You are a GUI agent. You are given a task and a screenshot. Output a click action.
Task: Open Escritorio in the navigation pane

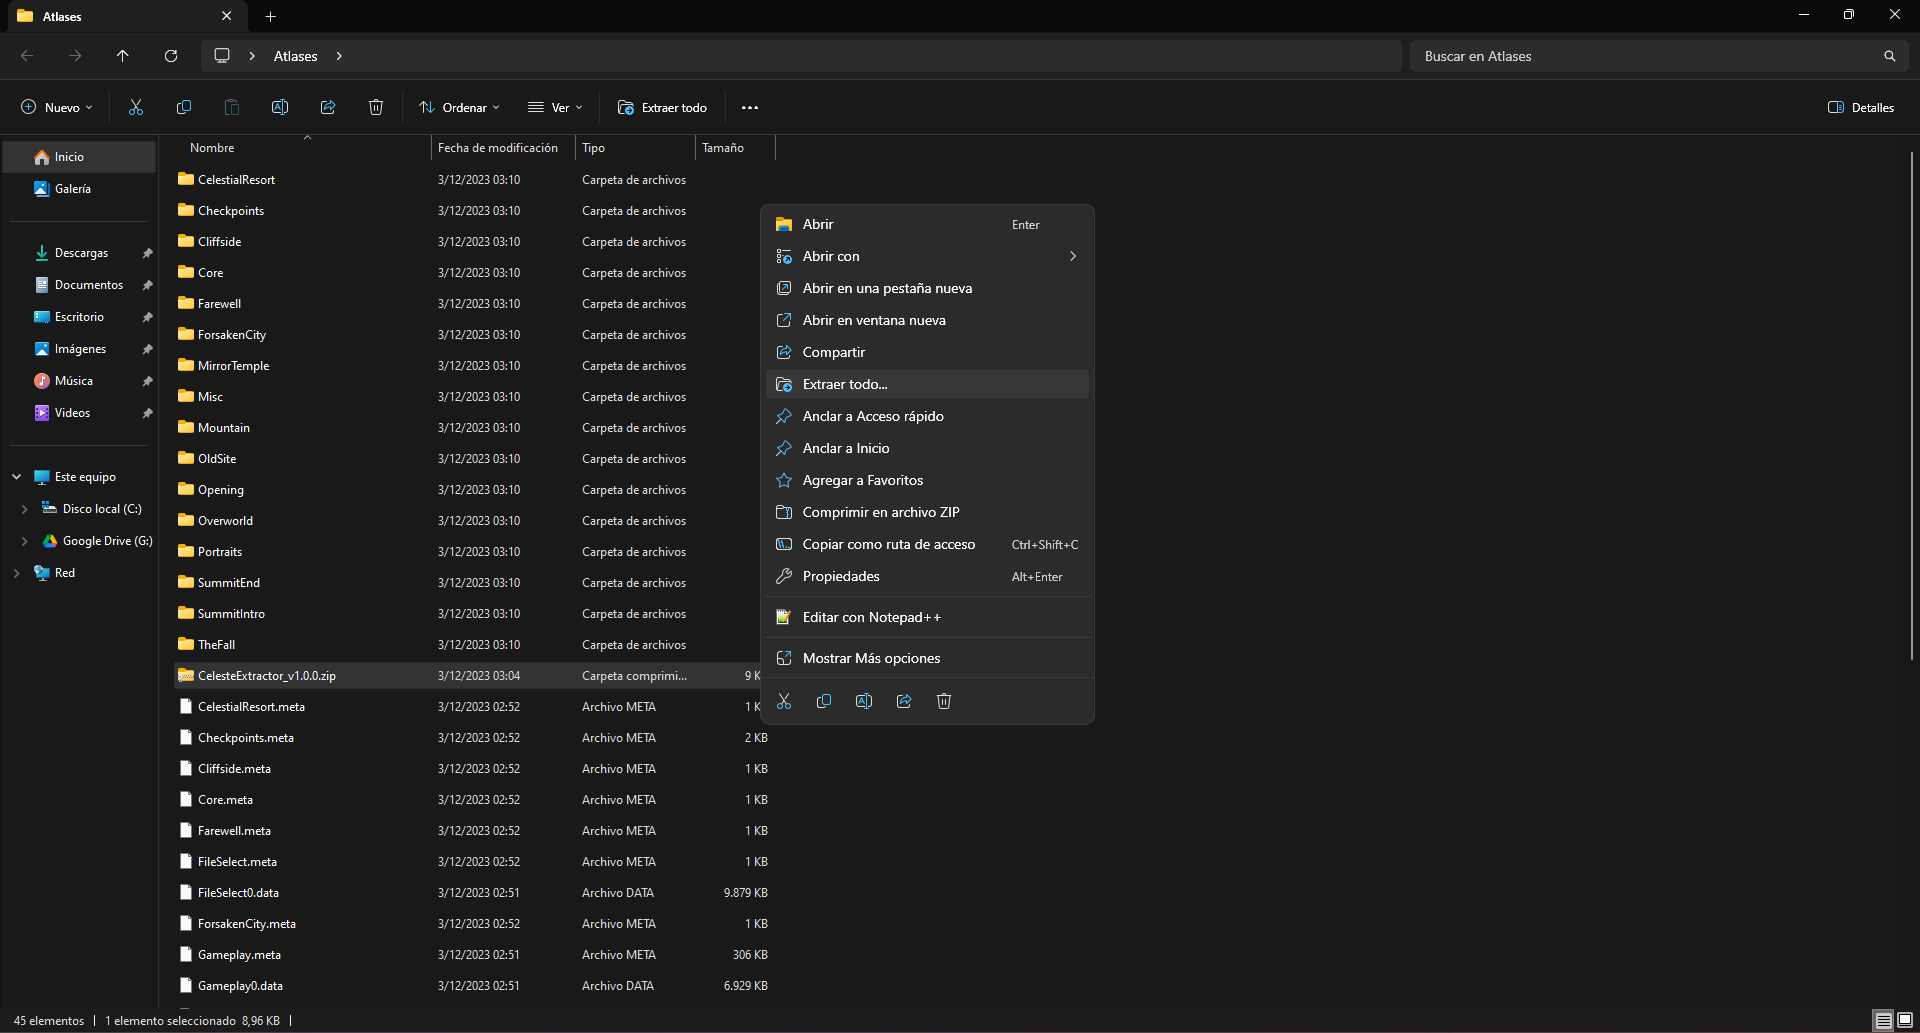coord(79,317)
